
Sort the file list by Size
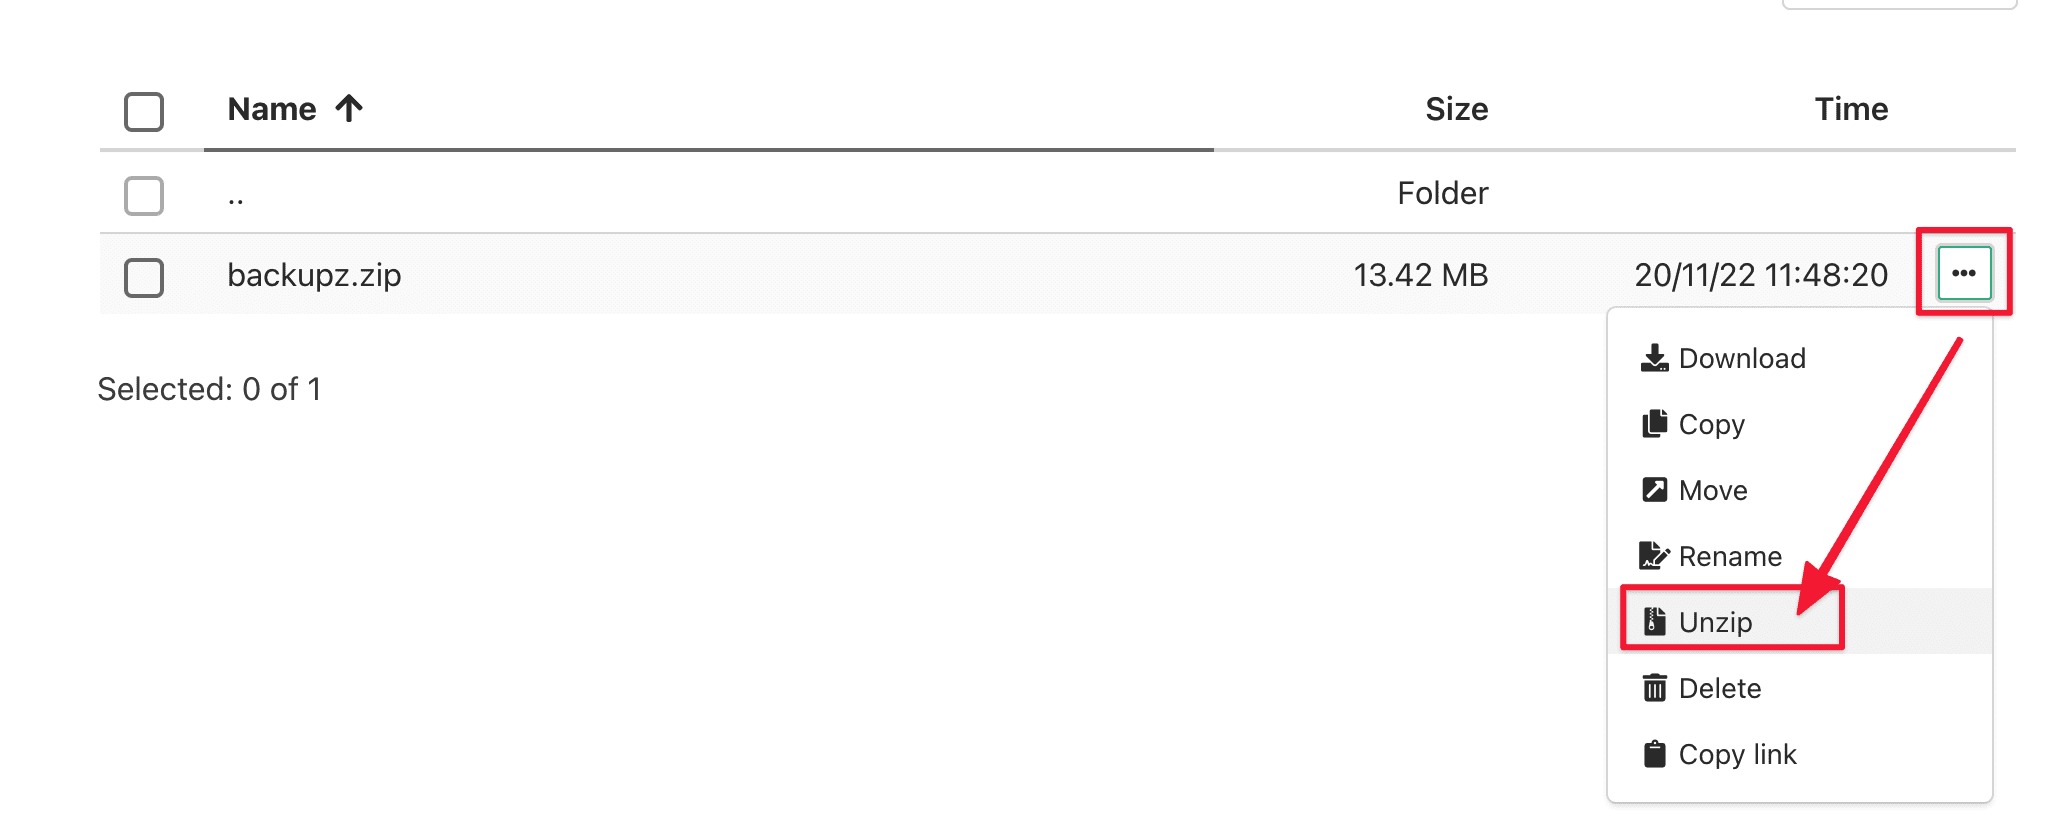(1456, 109)
